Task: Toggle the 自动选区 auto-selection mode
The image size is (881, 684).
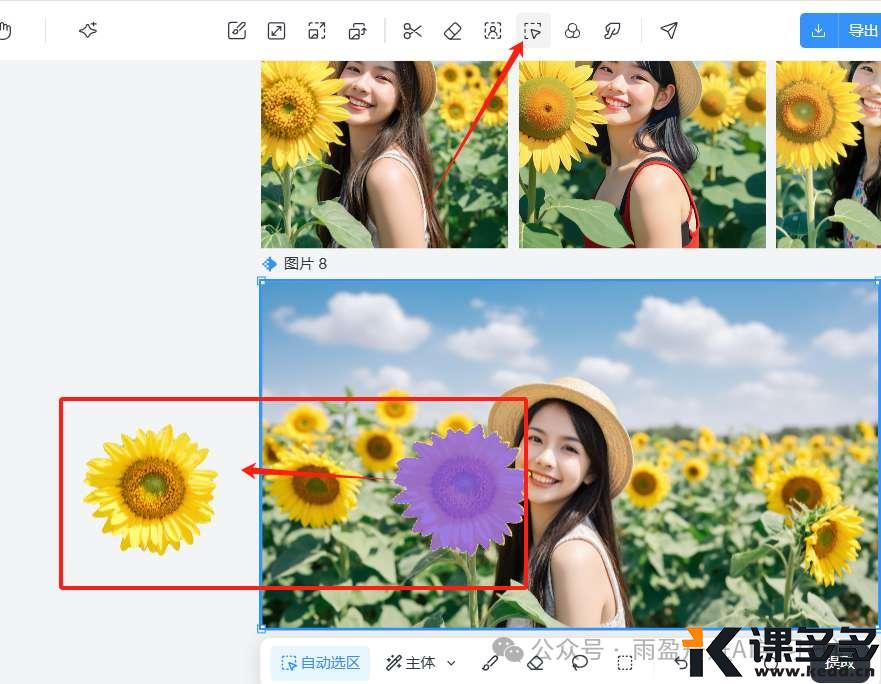Action: click(x=320, y=663)
